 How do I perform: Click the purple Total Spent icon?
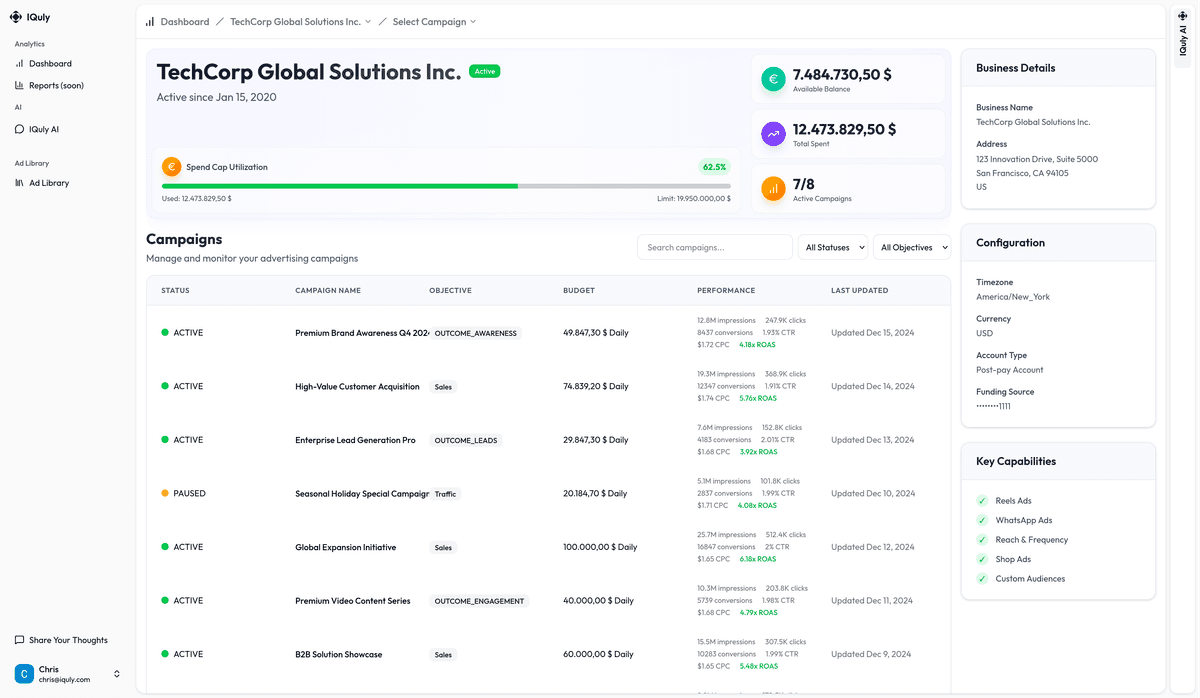[x=772, y=133]
